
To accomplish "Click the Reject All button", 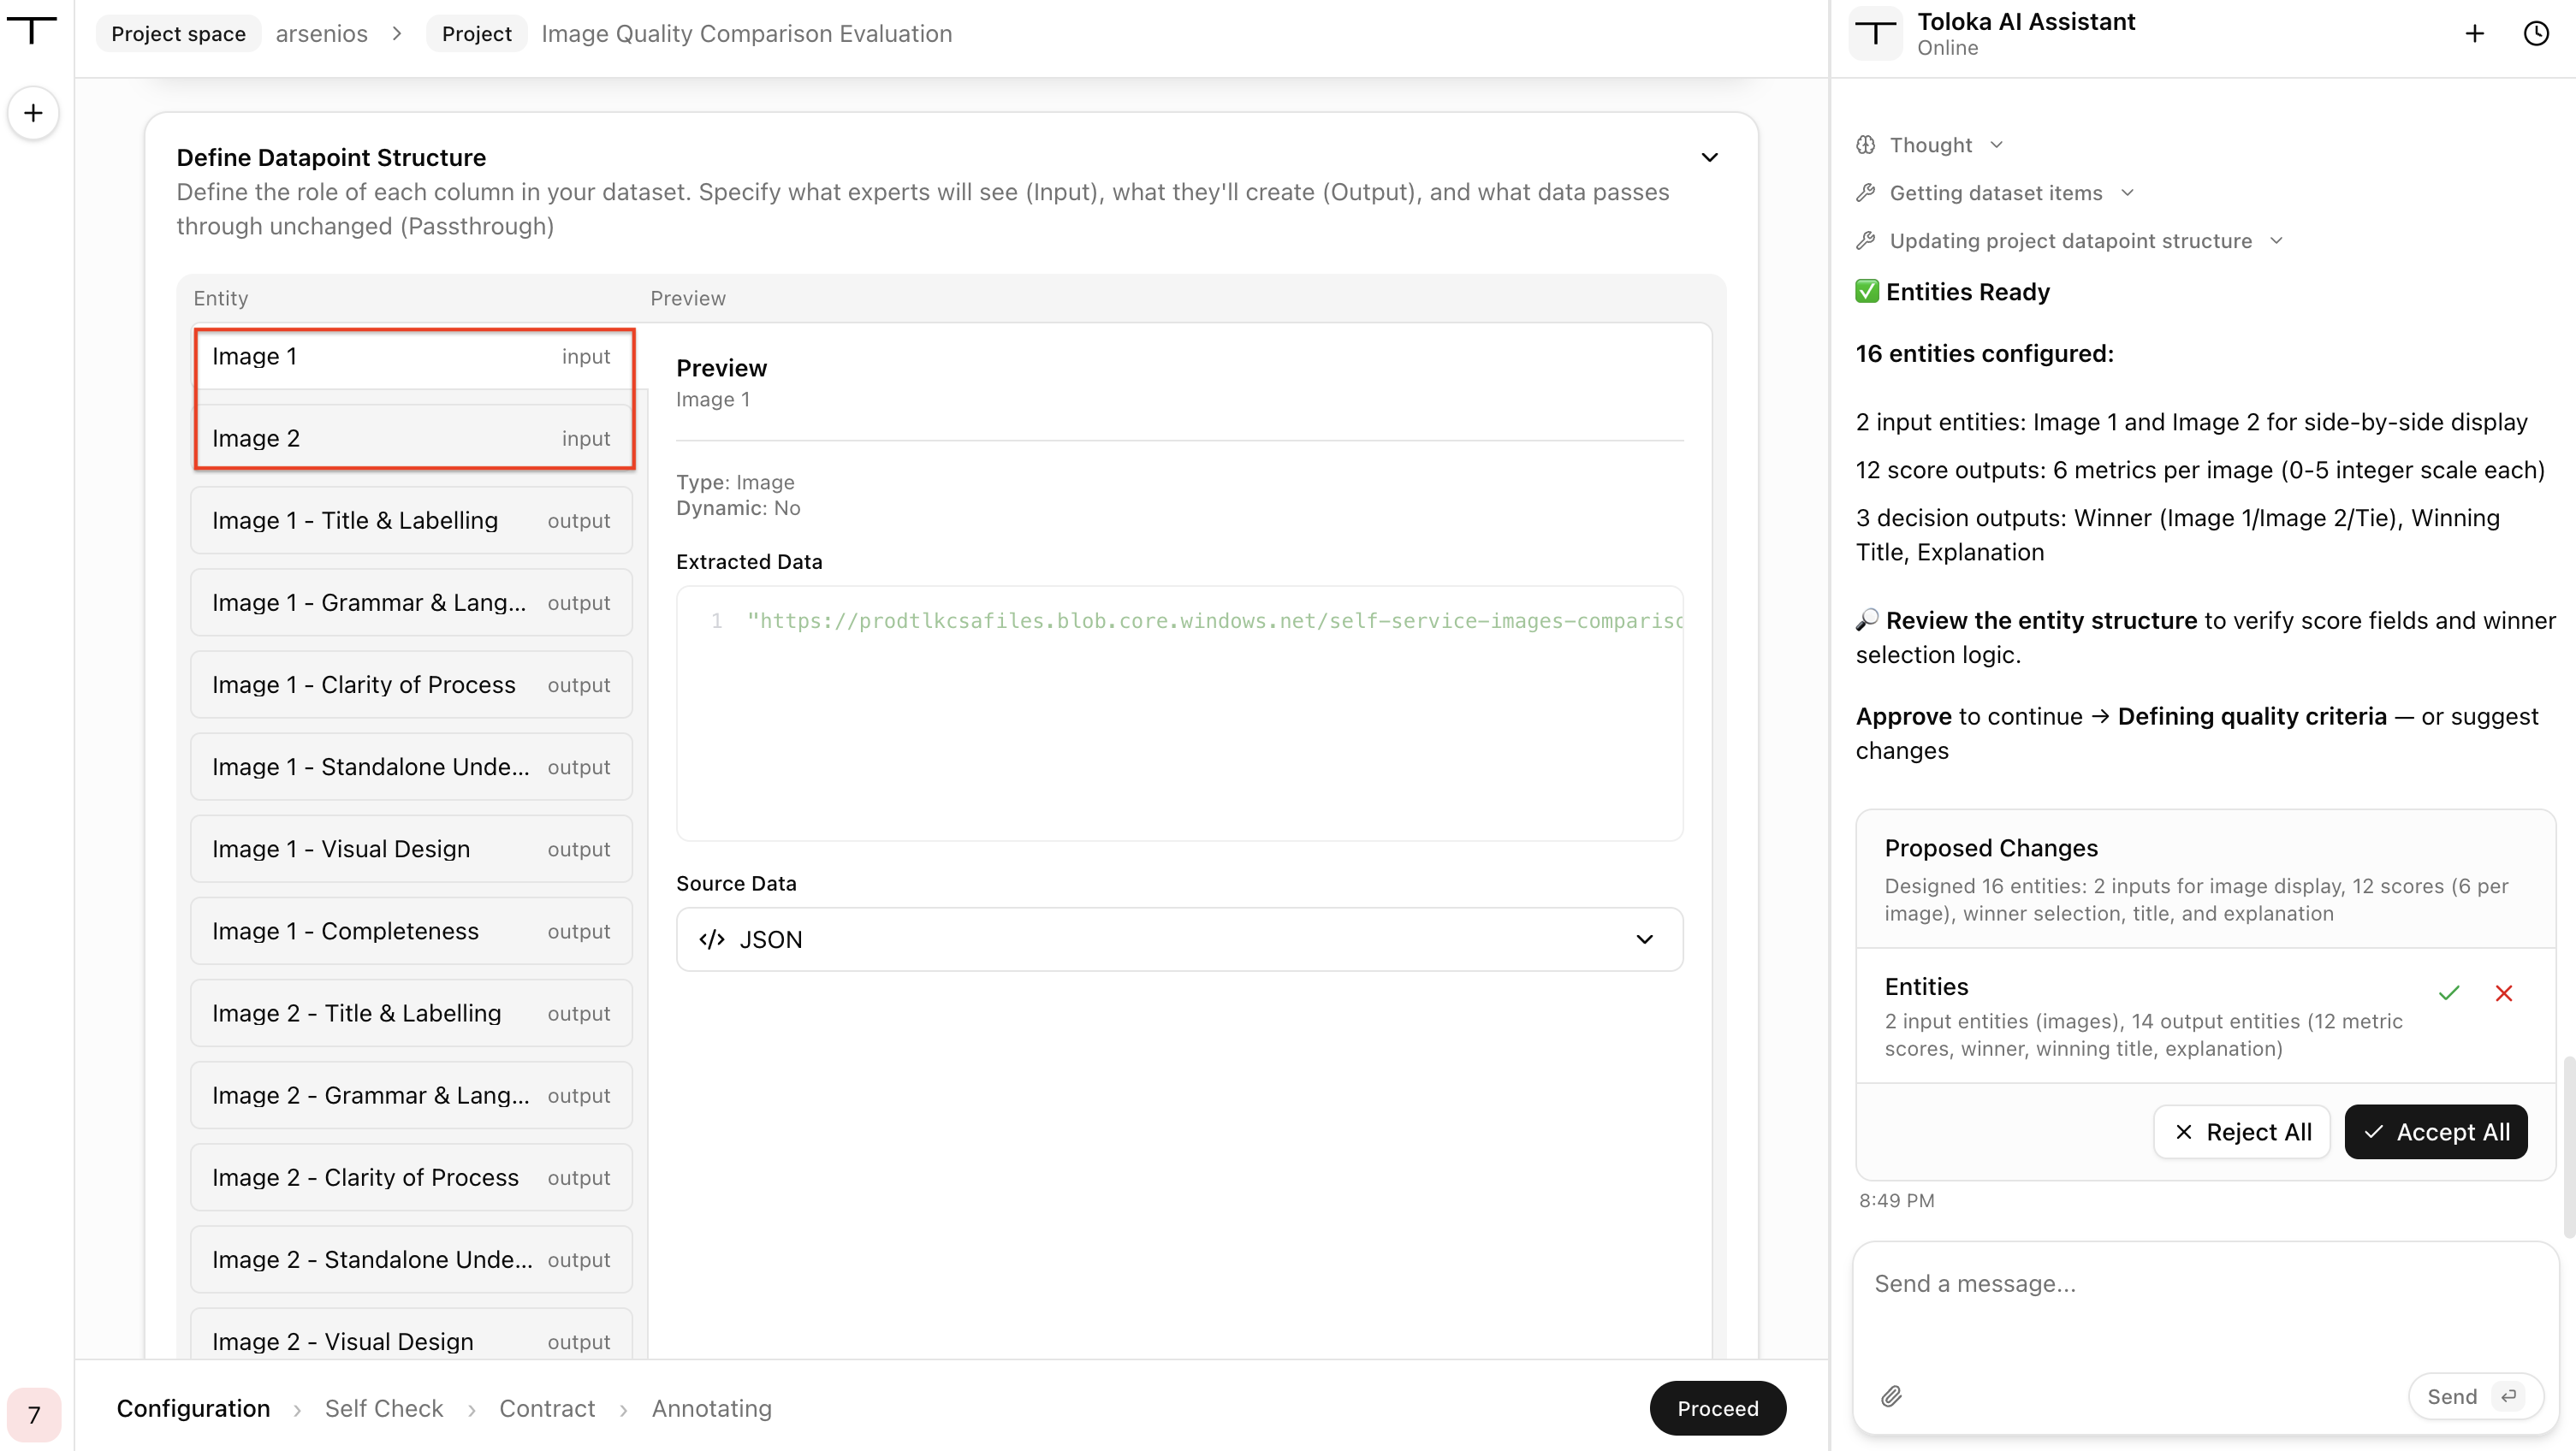I will coord(2241,1132).
